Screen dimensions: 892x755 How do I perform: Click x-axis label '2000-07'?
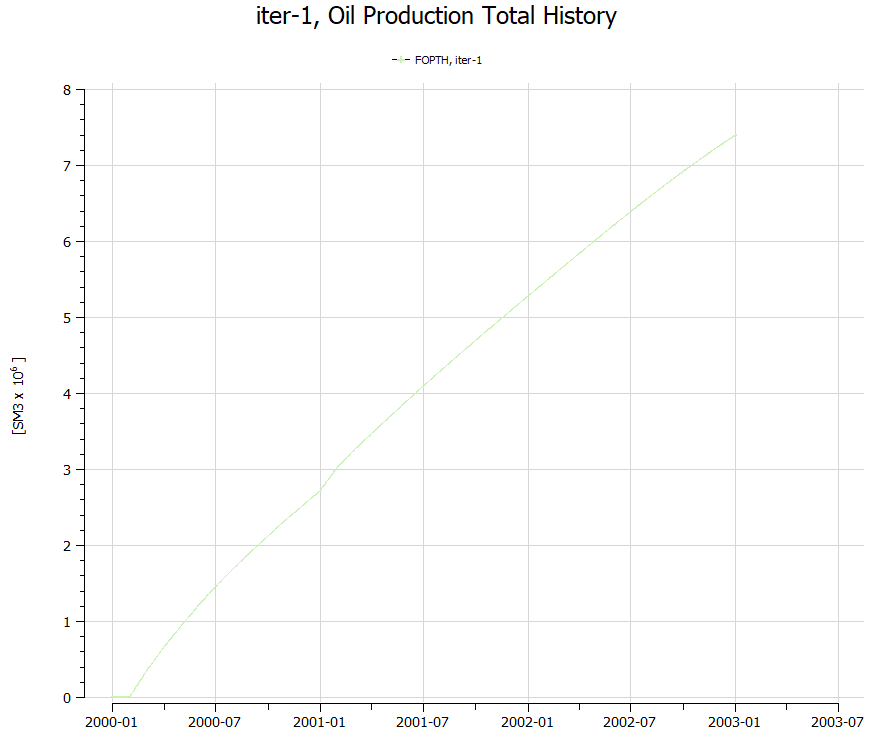214,722
